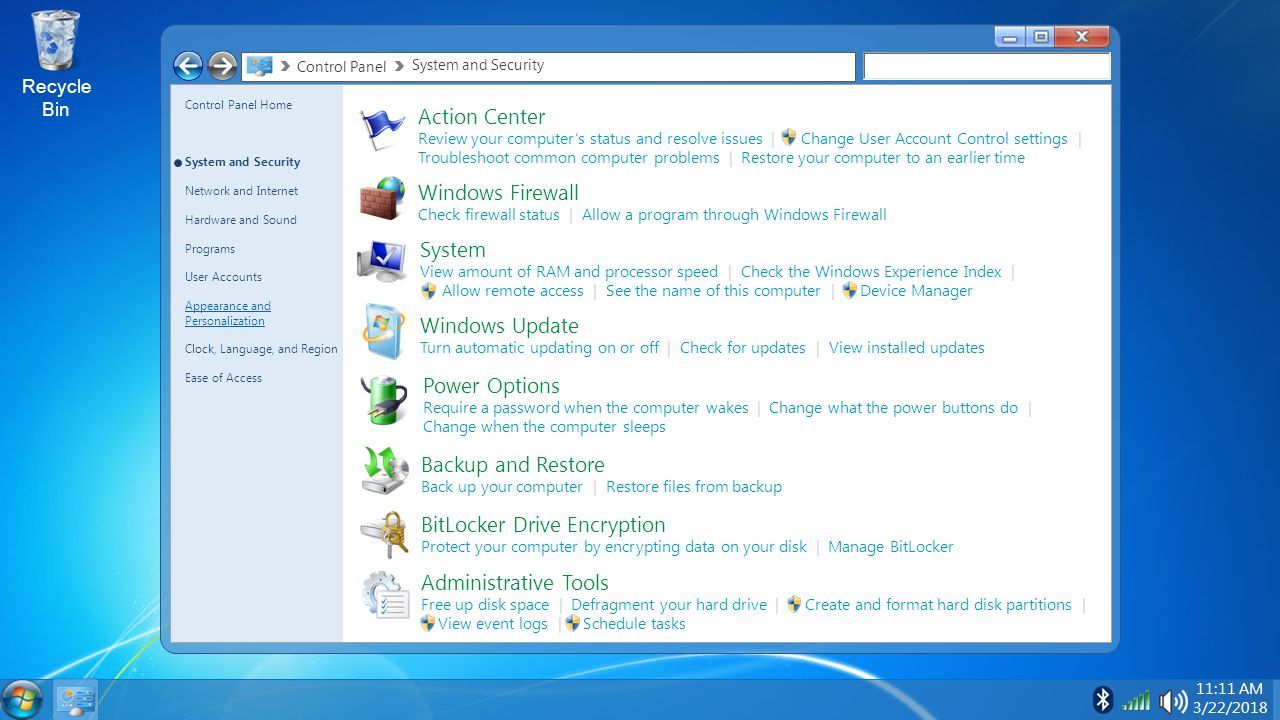1280x720 pixels.
Task: Click Check the Windows Experience Index link
Action: pos(871,272)
